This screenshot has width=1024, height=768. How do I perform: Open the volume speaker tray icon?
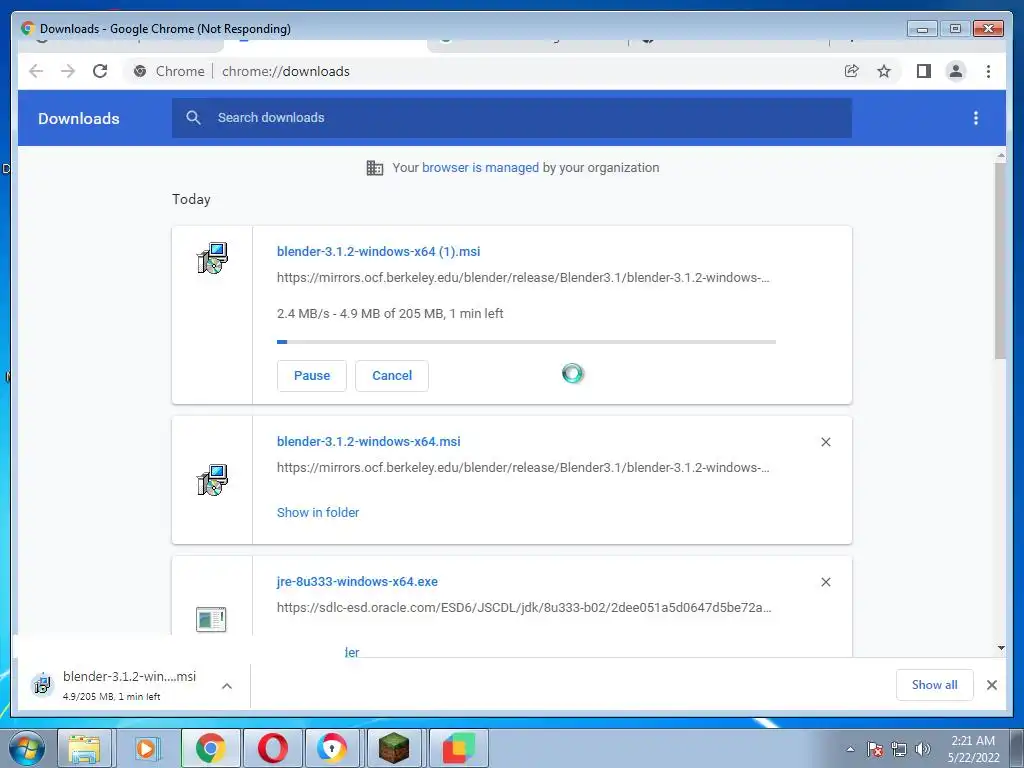(923, 749)
